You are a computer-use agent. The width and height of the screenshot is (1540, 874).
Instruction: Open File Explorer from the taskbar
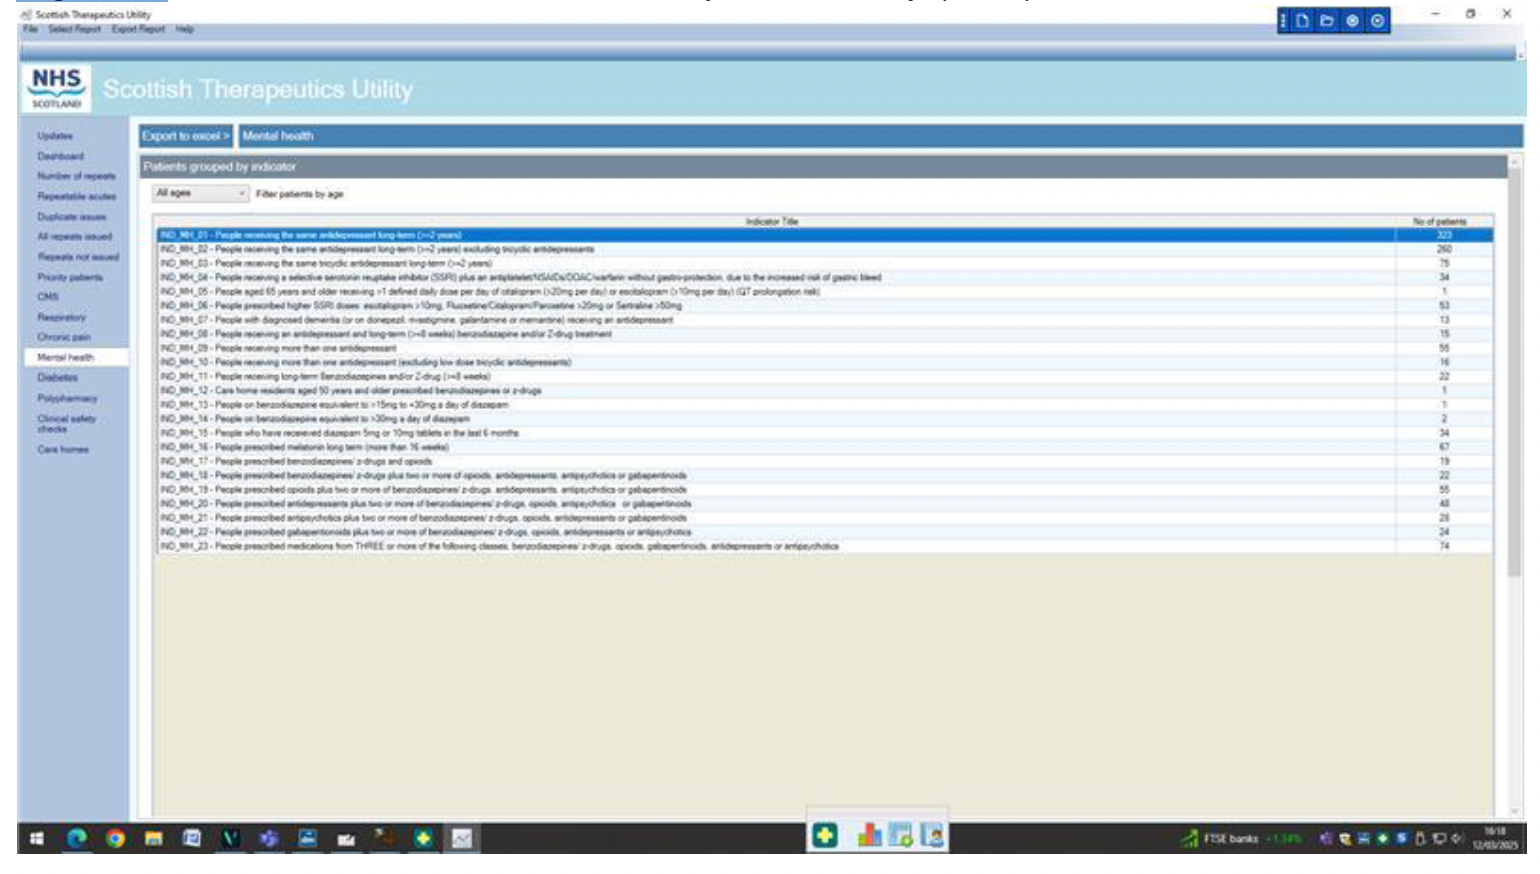pos(153,838)
